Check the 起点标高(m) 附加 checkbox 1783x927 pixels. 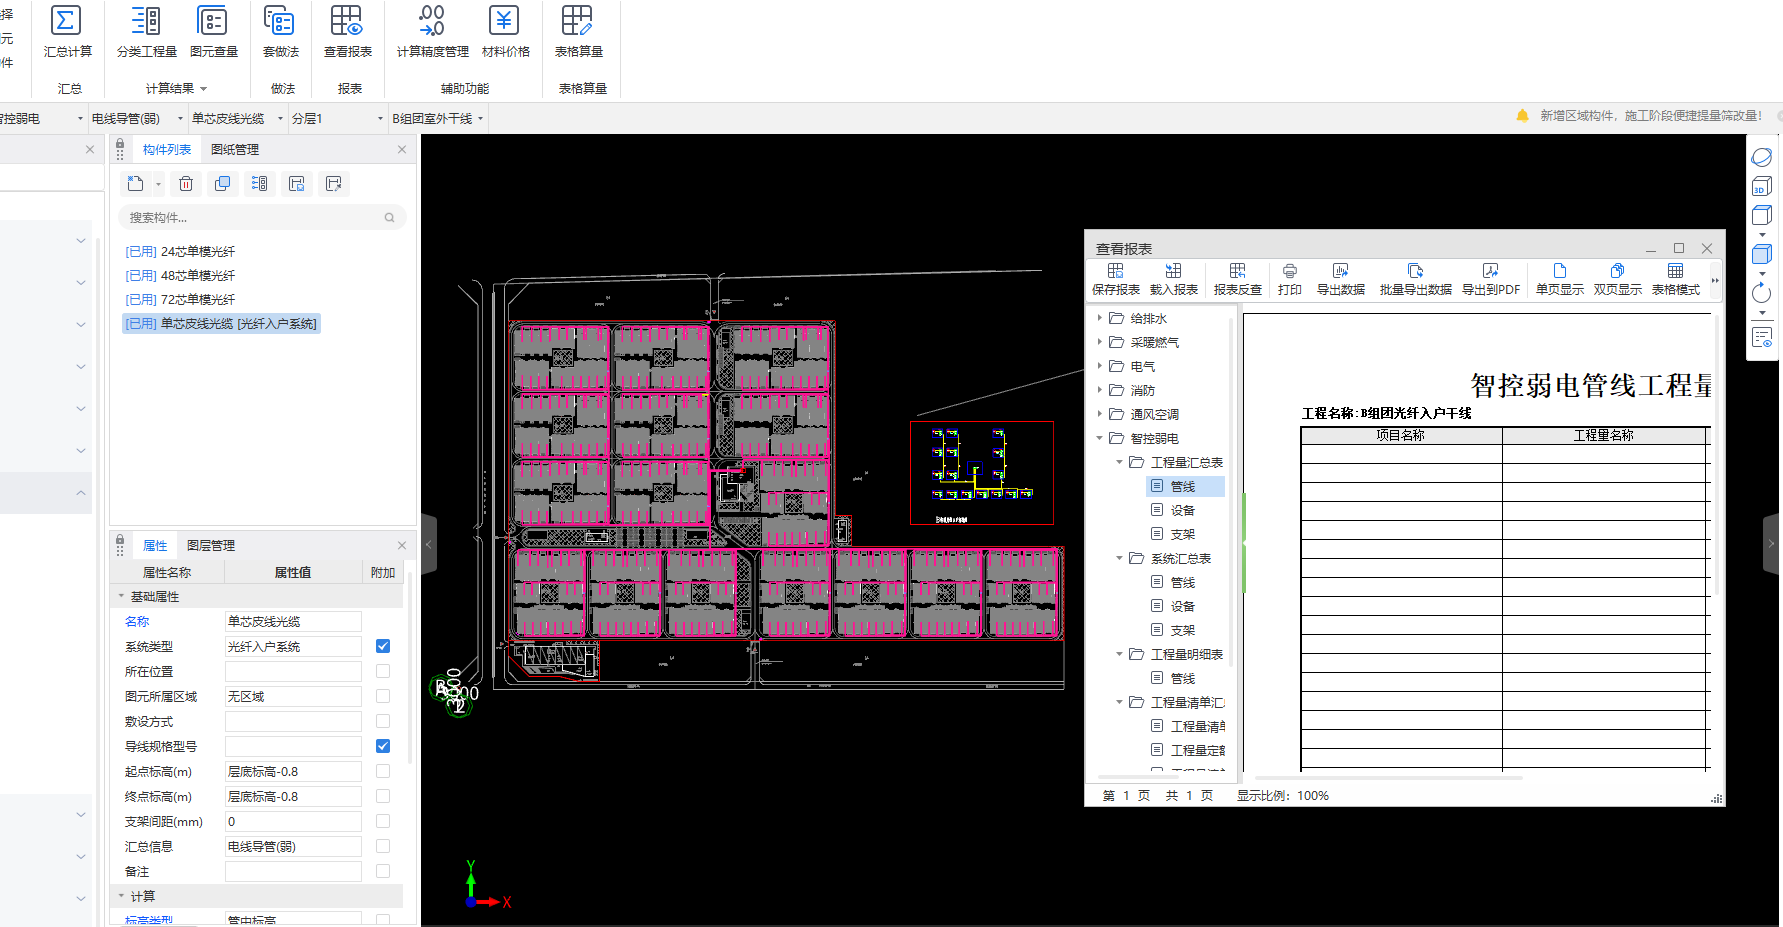(383, 771)
